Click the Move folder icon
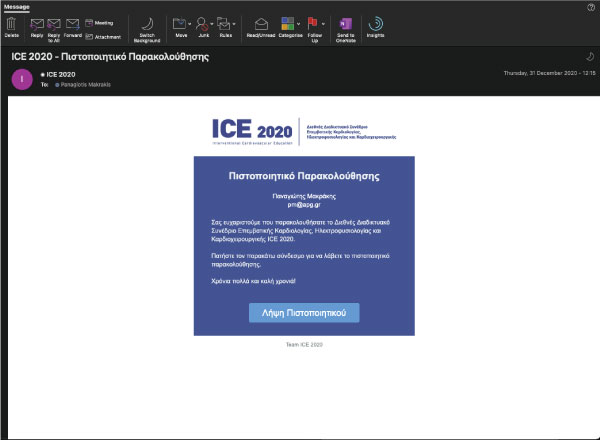The width and height of the screenshot is (600, 440). (179, 24)
